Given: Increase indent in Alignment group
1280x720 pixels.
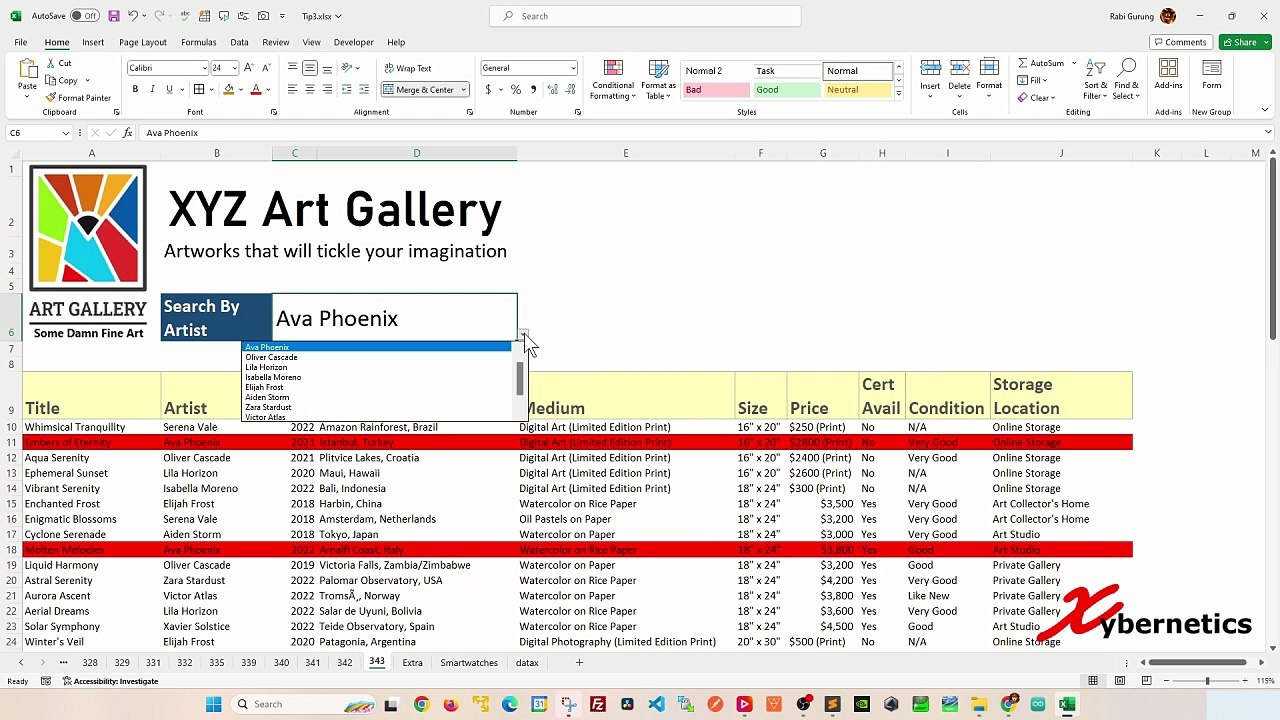Looking at the screenshot, I should (x=364, y=89).
